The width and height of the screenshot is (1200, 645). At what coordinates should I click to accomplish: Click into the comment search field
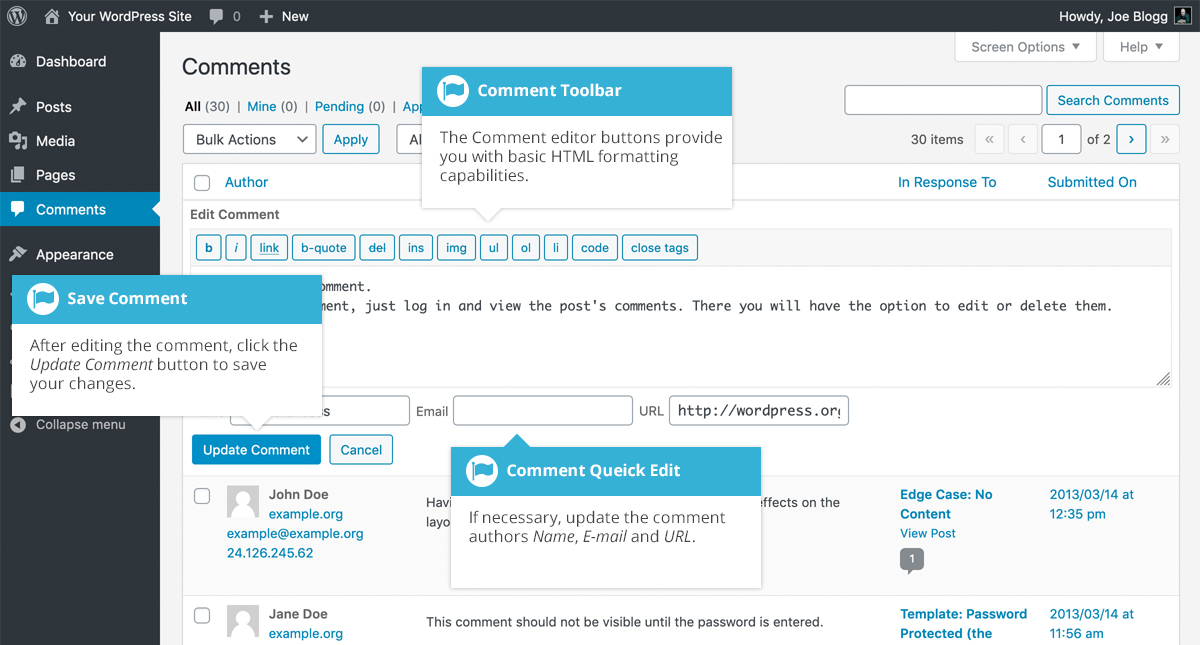pyautogui.click(x=943, y=100)
